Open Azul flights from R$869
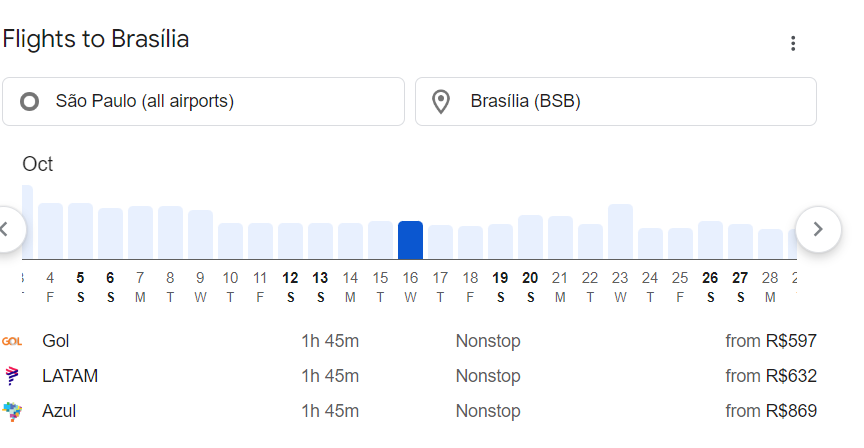The height and width of the screenshot is (448, 864). tap(409, 411)
